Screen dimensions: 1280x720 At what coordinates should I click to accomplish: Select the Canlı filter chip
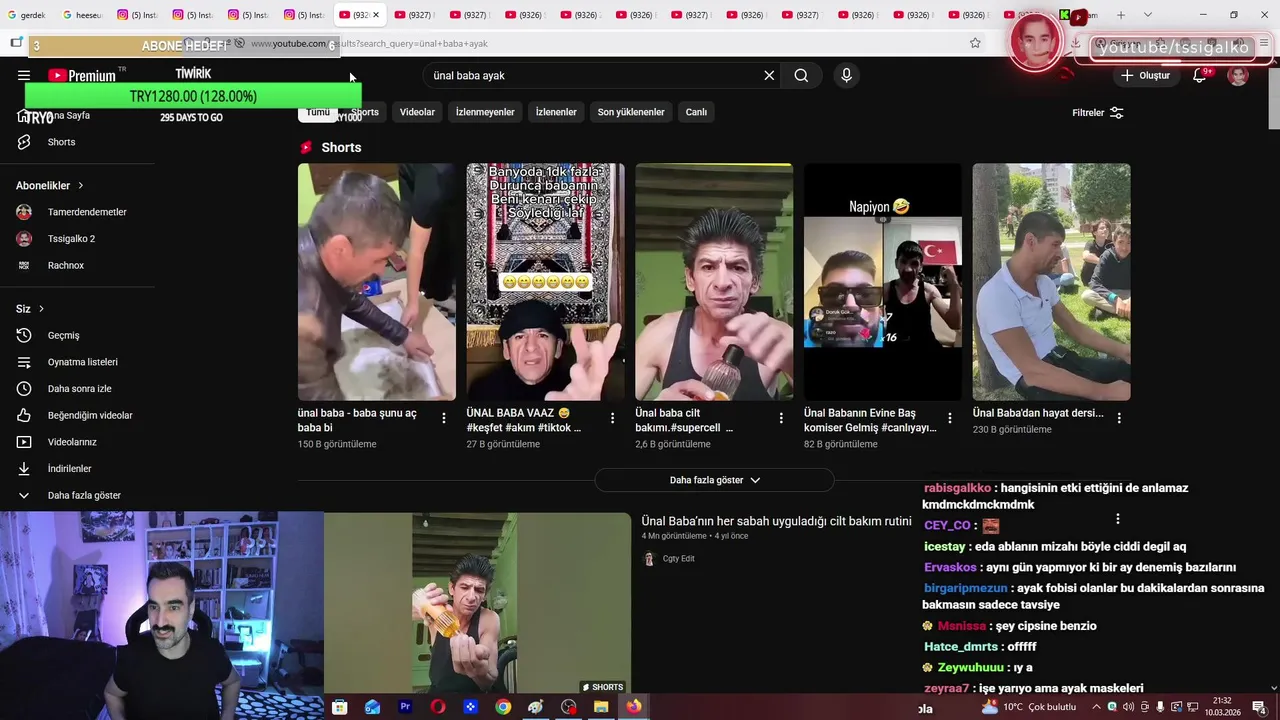(x=696, y=112)
